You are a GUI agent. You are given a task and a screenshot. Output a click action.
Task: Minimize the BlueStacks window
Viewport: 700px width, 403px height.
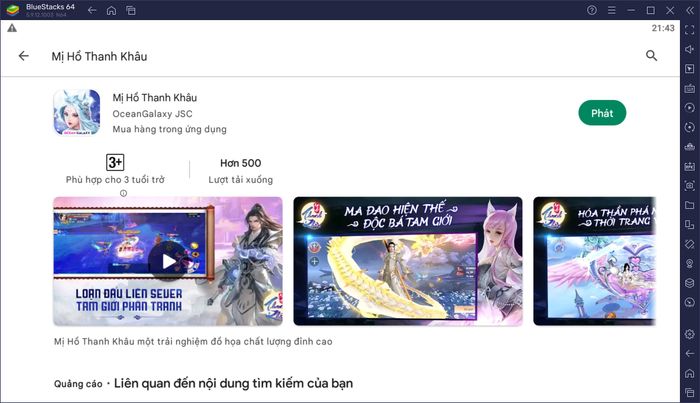(631, 10)
